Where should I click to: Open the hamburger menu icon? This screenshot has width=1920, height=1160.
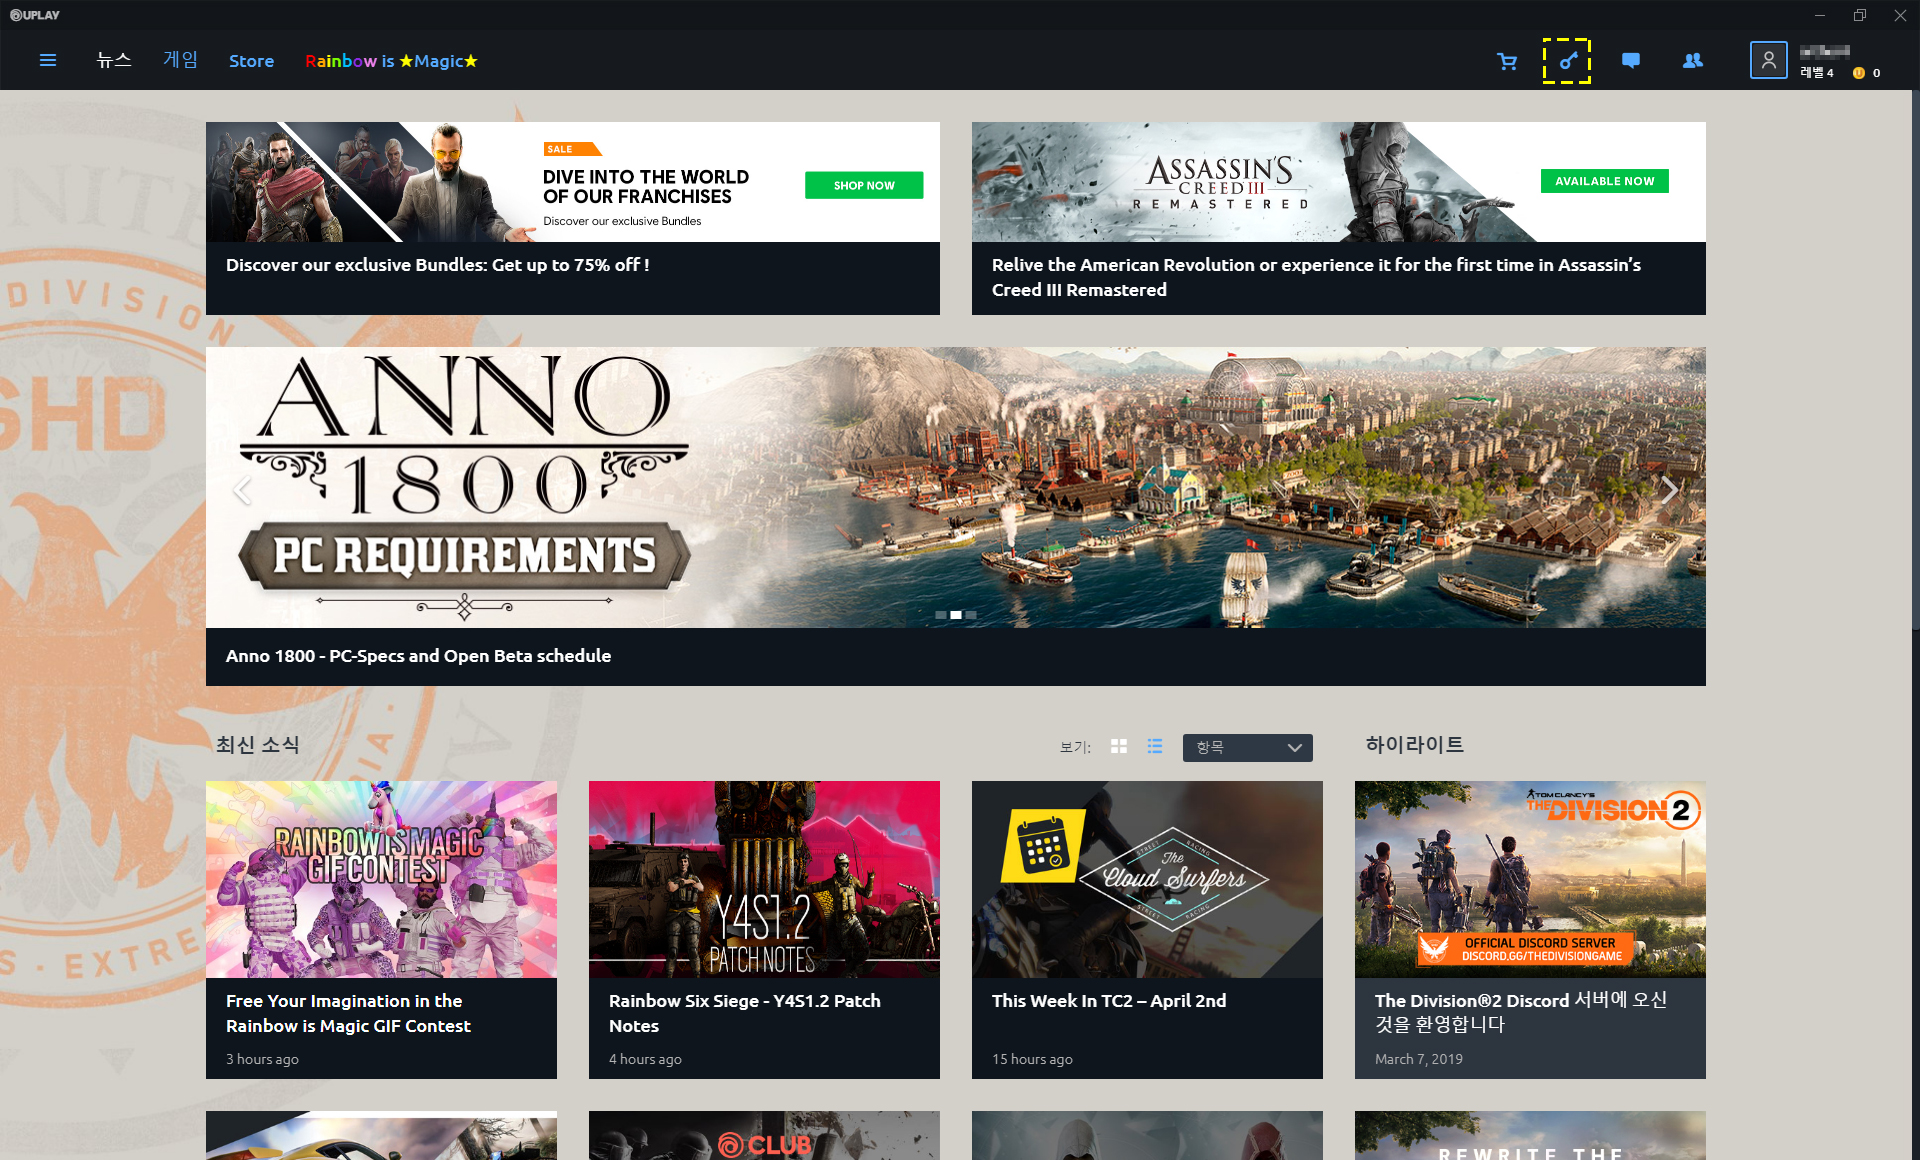pyautogui.click(x=47, y=61)
